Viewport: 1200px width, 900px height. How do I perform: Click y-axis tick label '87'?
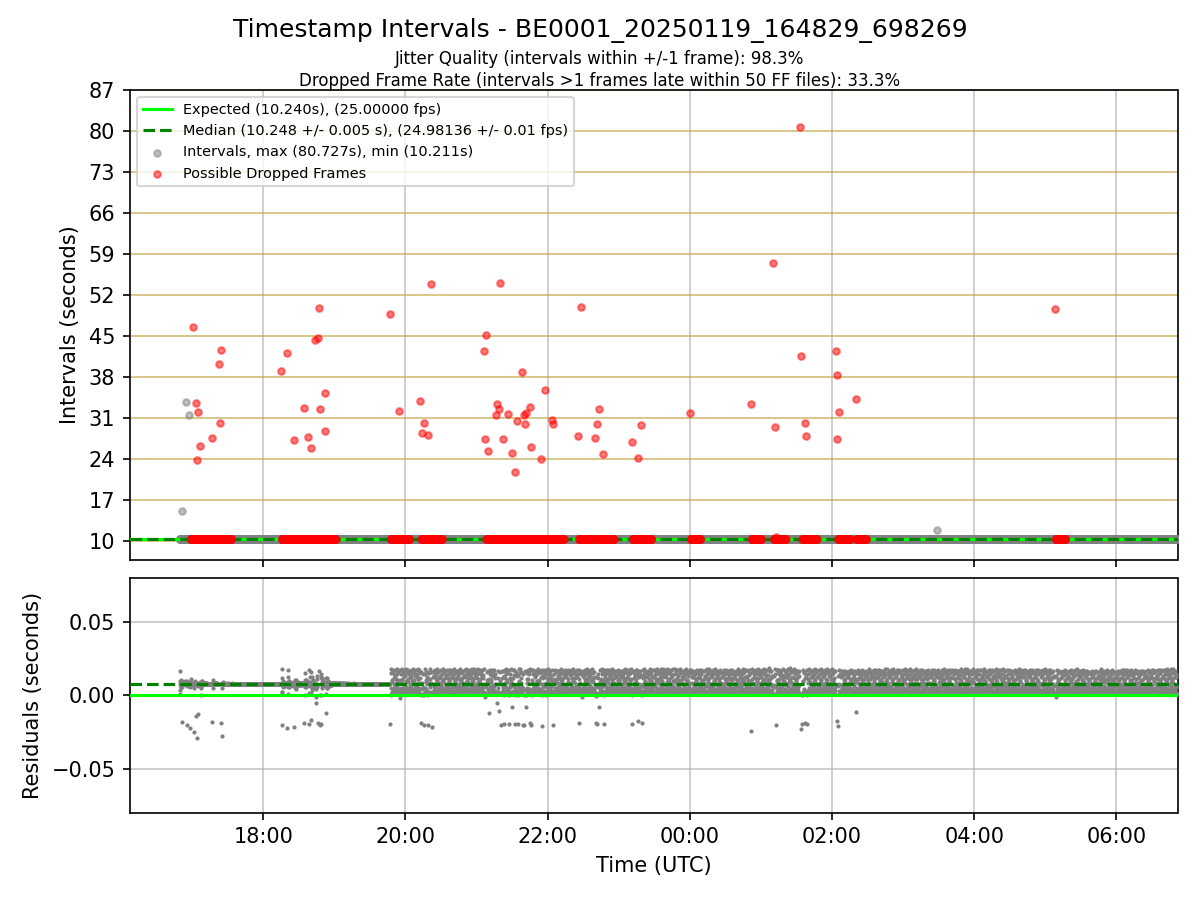[x=103, y=90]
